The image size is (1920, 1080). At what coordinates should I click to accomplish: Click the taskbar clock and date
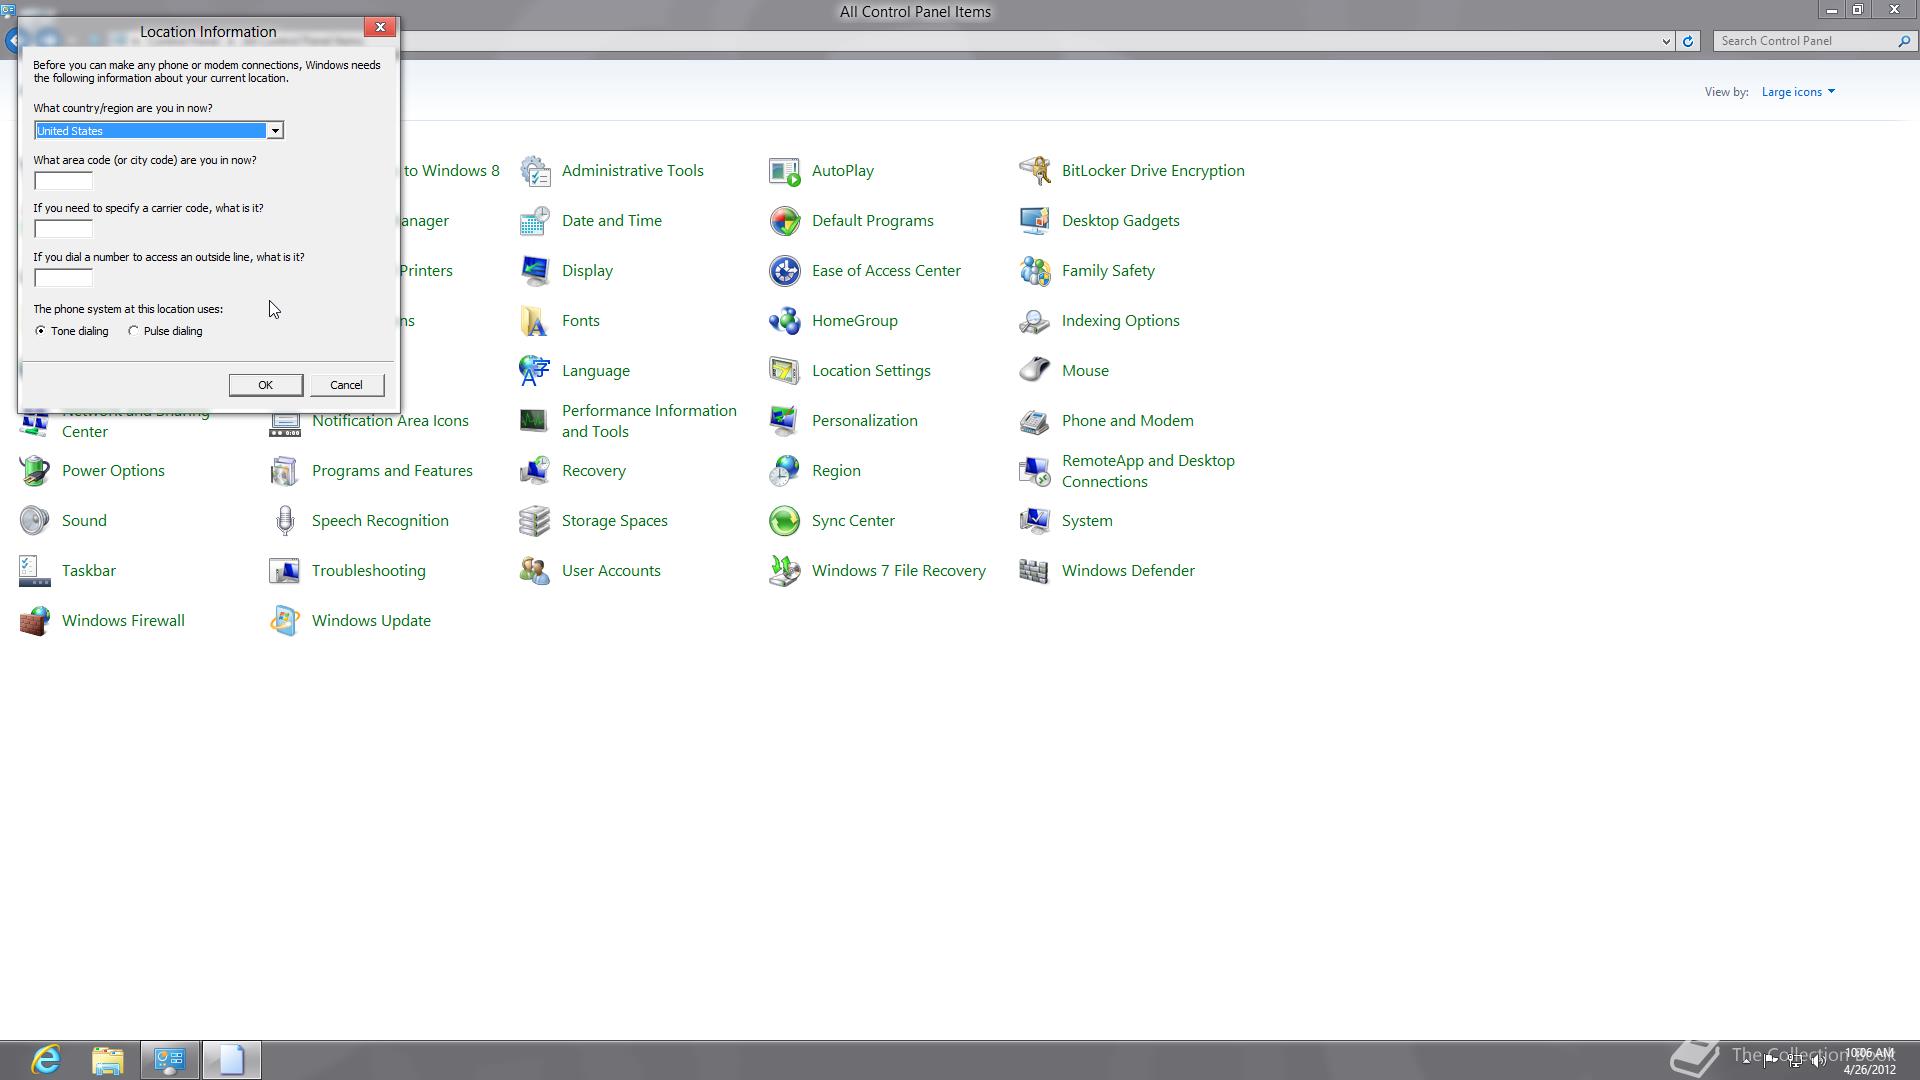click(x=1869, y=1061)
